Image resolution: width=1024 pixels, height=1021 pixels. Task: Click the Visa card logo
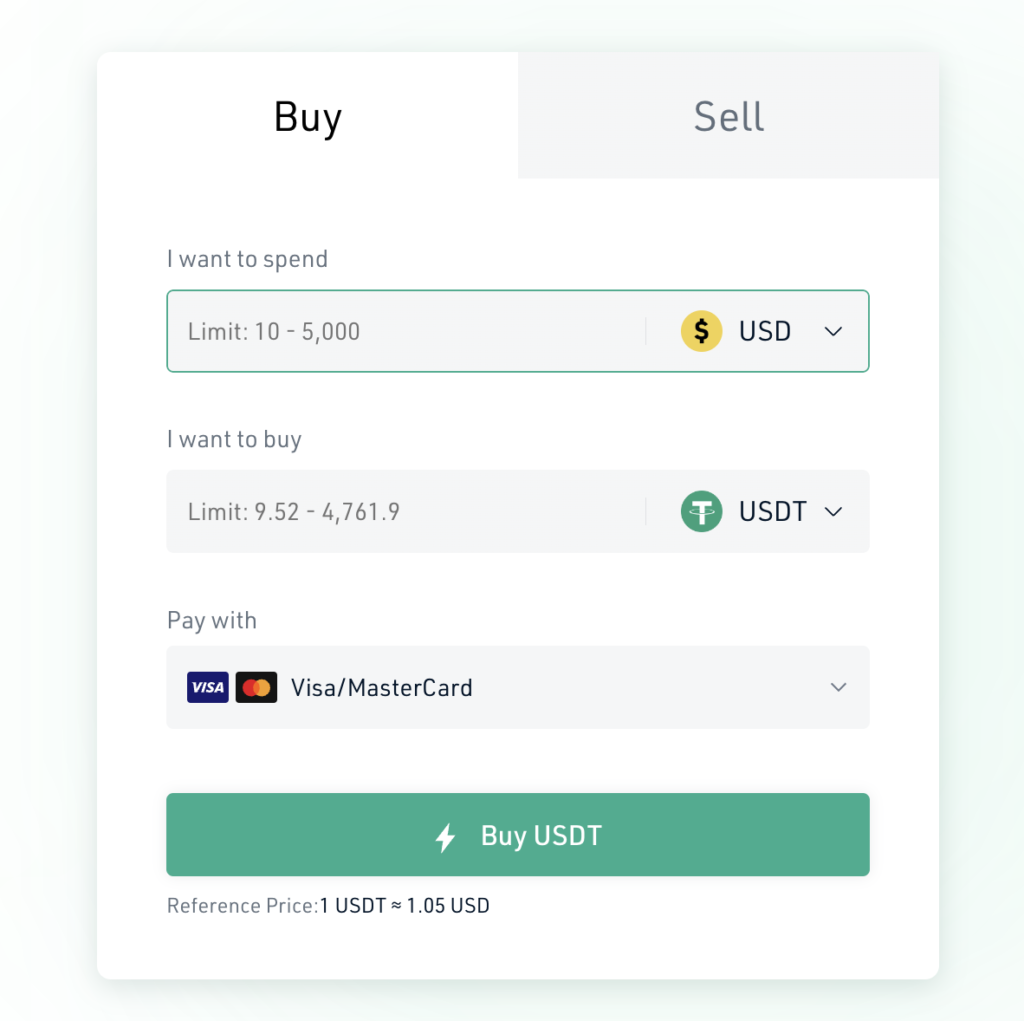[x=207, y=687]
